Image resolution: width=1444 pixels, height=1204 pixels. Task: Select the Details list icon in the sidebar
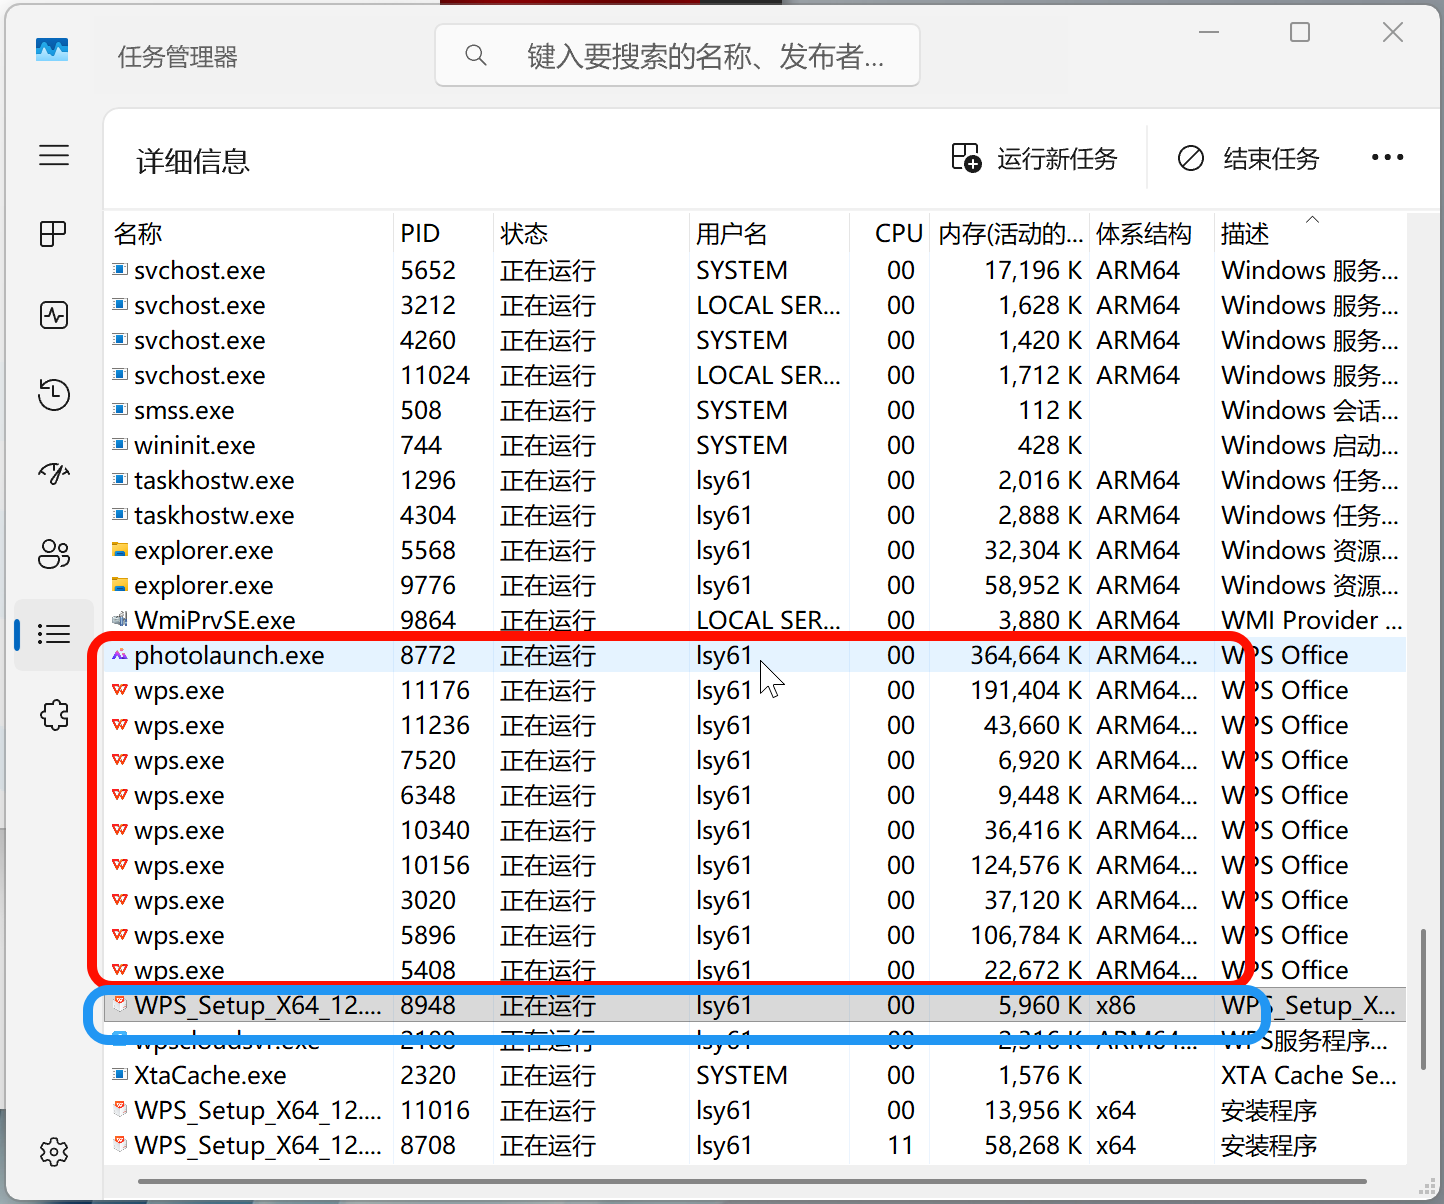tap(54, 634)
